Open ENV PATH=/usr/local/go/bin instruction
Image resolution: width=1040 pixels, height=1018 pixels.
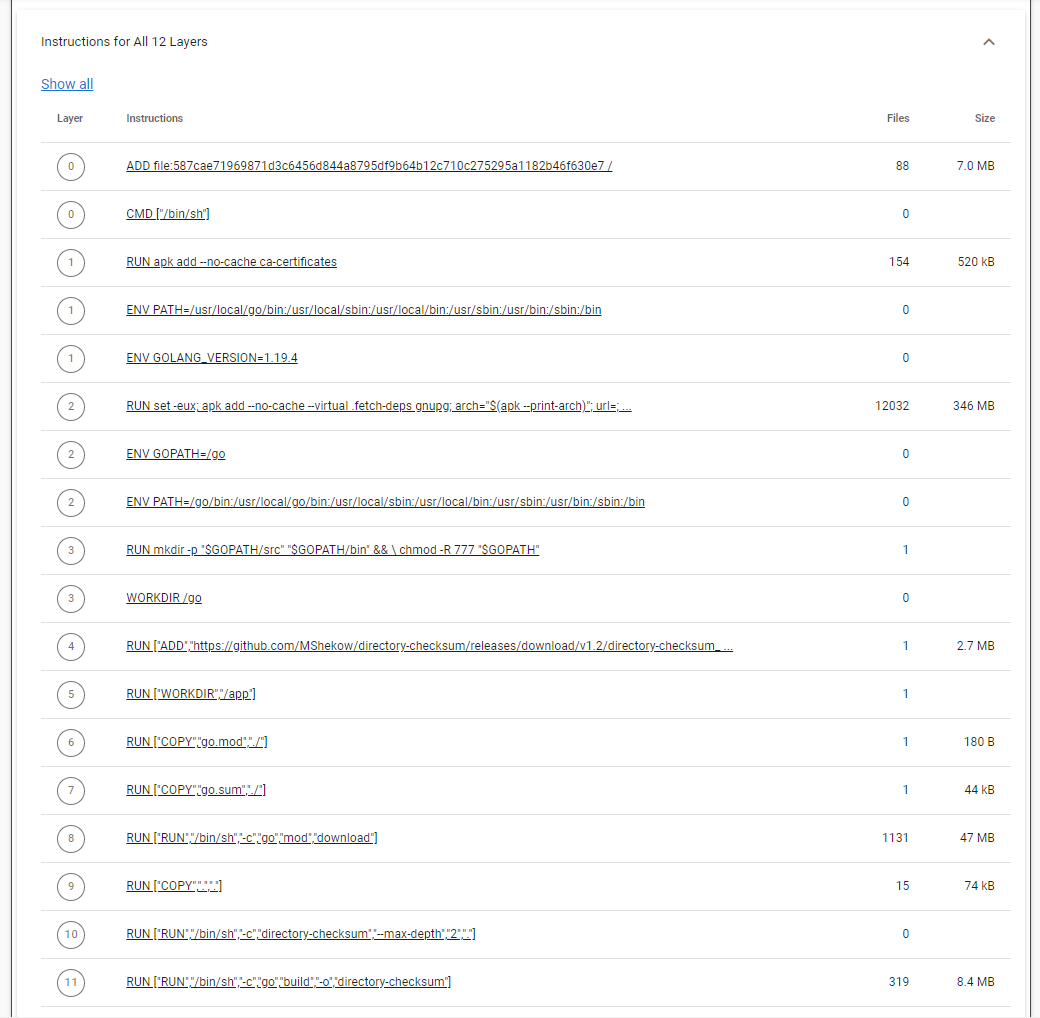(x=363, y=310)
